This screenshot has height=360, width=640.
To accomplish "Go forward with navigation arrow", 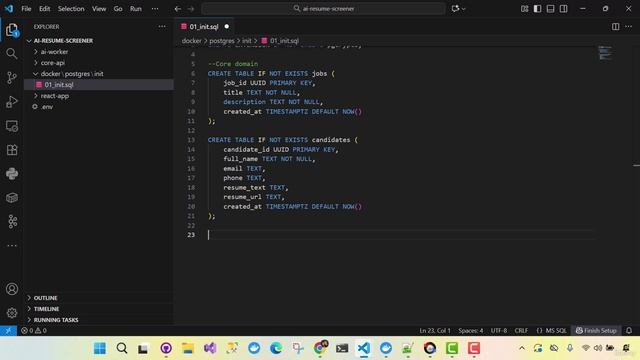I will pyautogui.click(x=191, y=9).
